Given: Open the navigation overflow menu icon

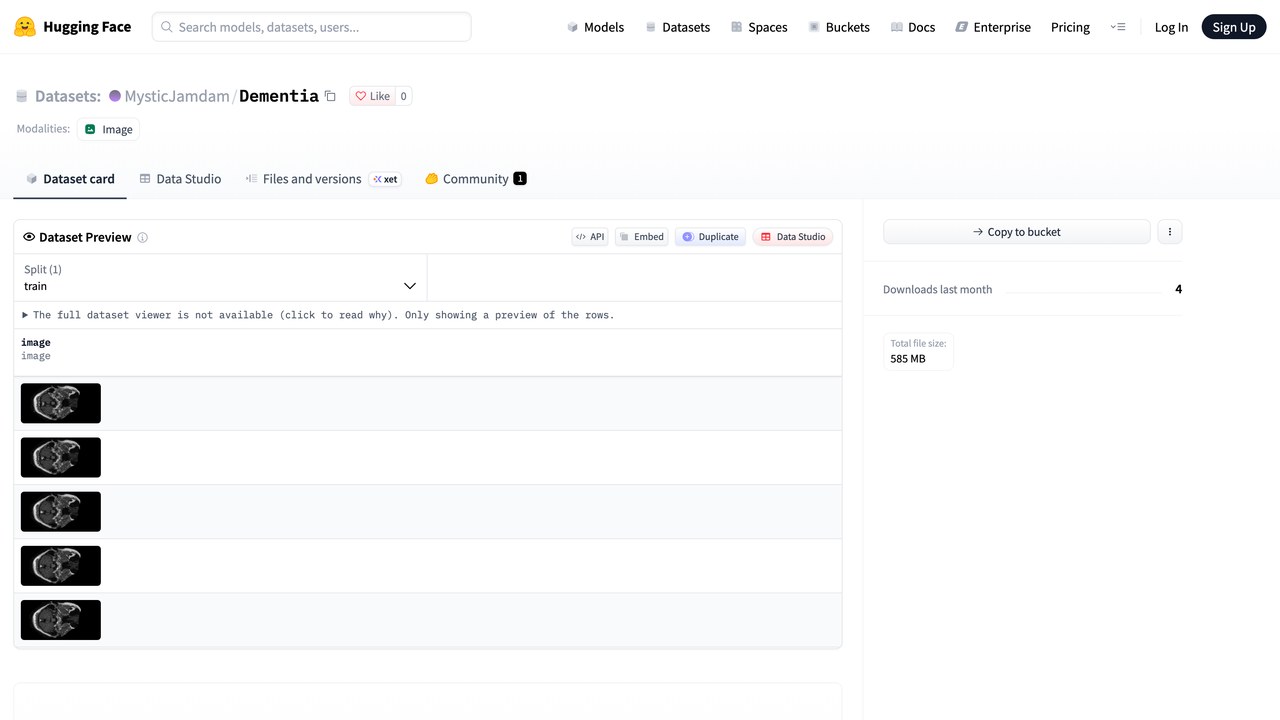Looking at the screenshot, I should (x=1118, y=27).
